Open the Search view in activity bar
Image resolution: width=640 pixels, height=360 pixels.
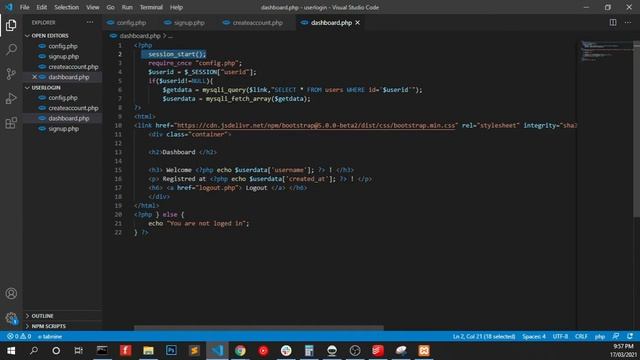tap(11, 49)
